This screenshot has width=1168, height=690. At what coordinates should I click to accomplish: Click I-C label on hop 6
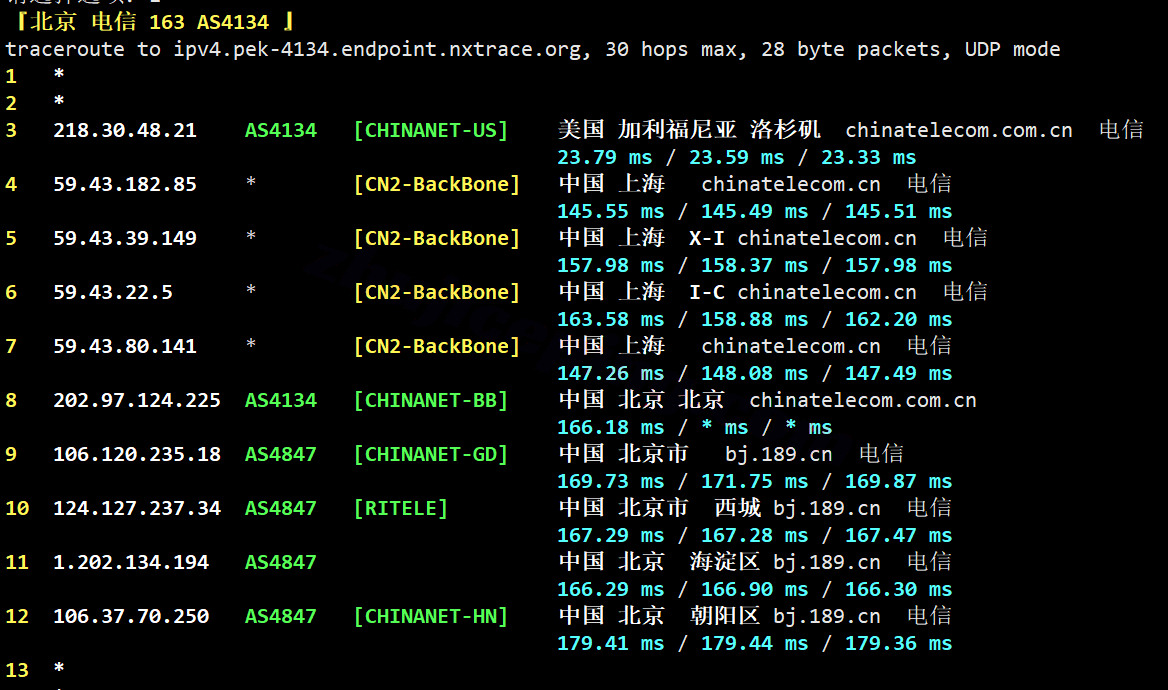point(707,292)
